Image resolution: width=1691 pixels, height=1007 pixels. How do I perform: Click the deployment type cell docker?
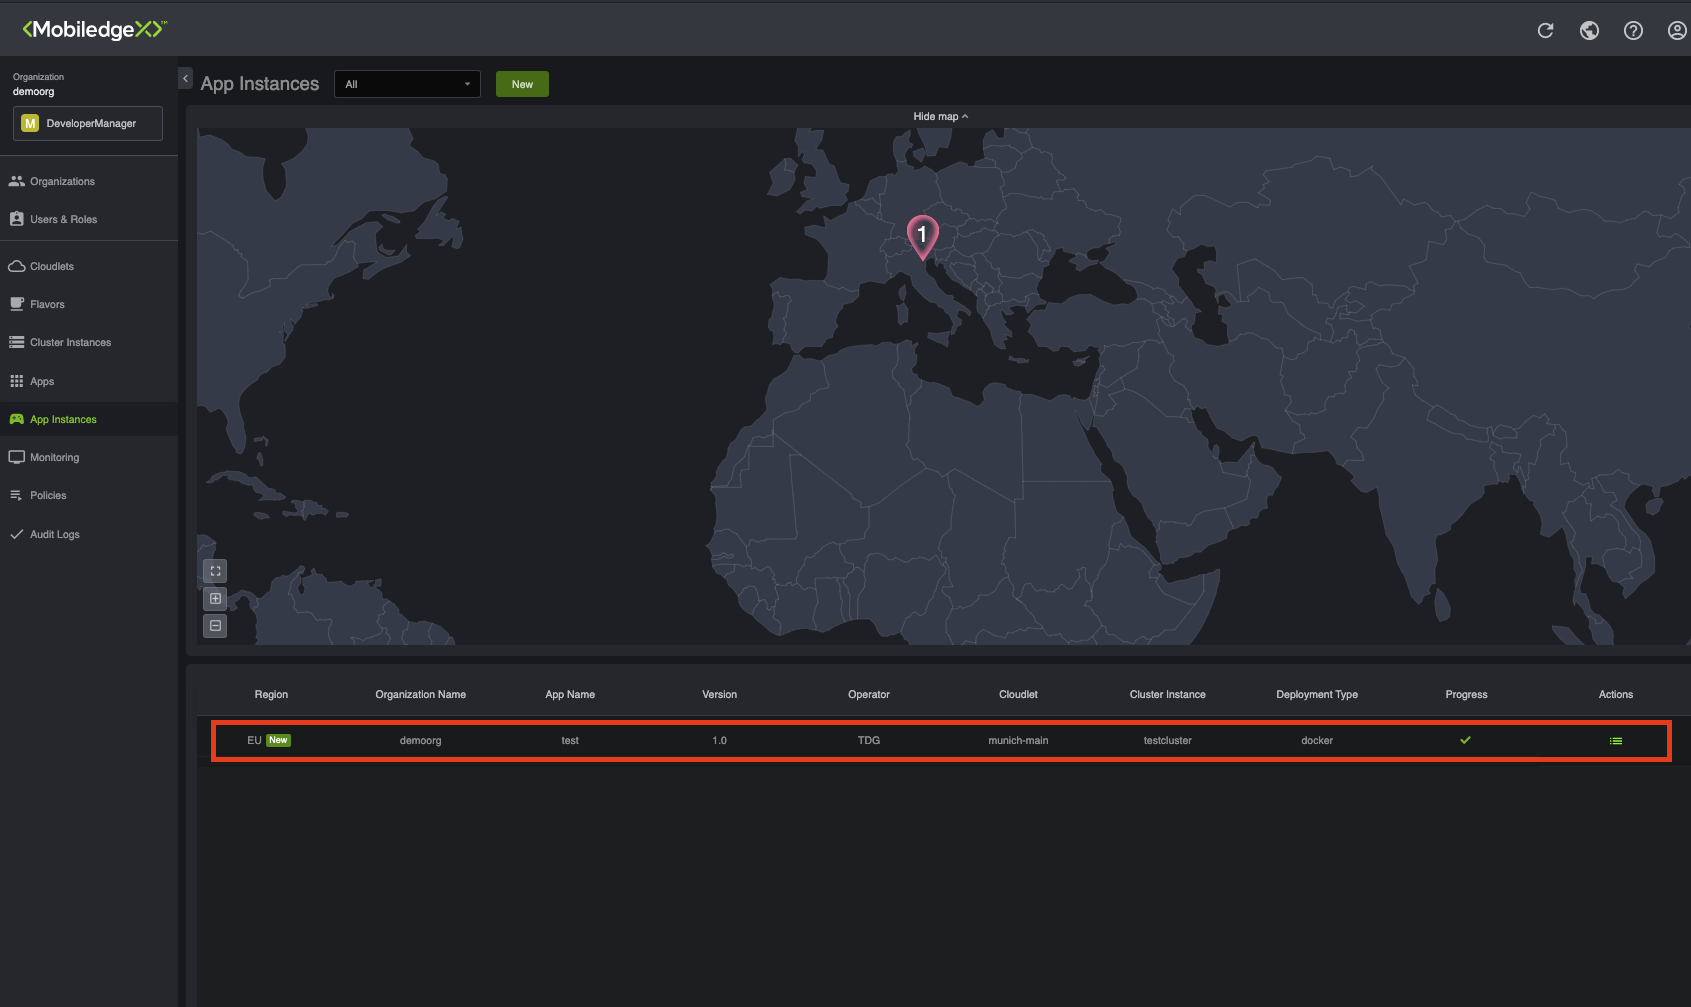tap(1317, 740)
